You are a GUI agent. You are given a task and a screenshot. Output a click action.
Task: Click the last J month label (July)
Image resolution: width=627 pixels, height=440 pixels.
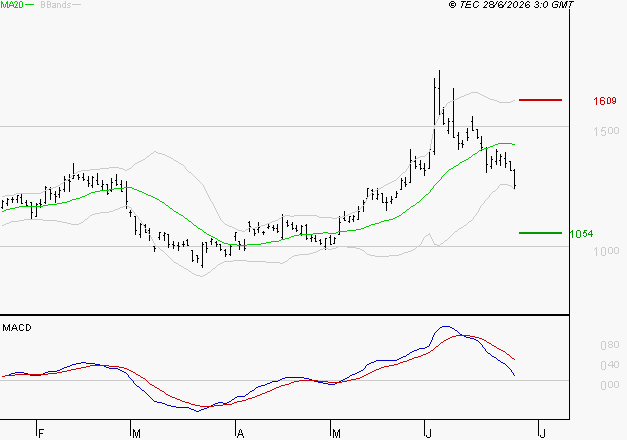543,434
